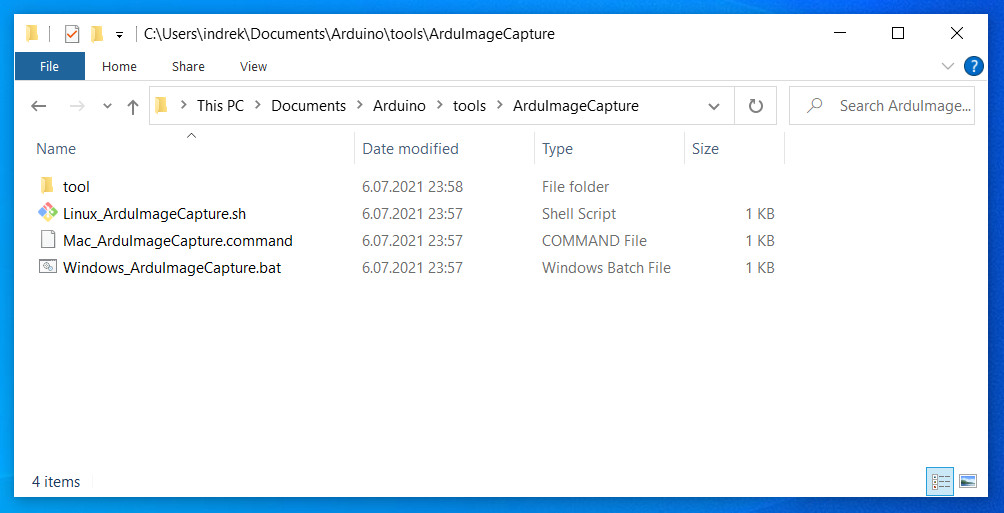Open the Recent locations dropdown

tap(107, 106)
